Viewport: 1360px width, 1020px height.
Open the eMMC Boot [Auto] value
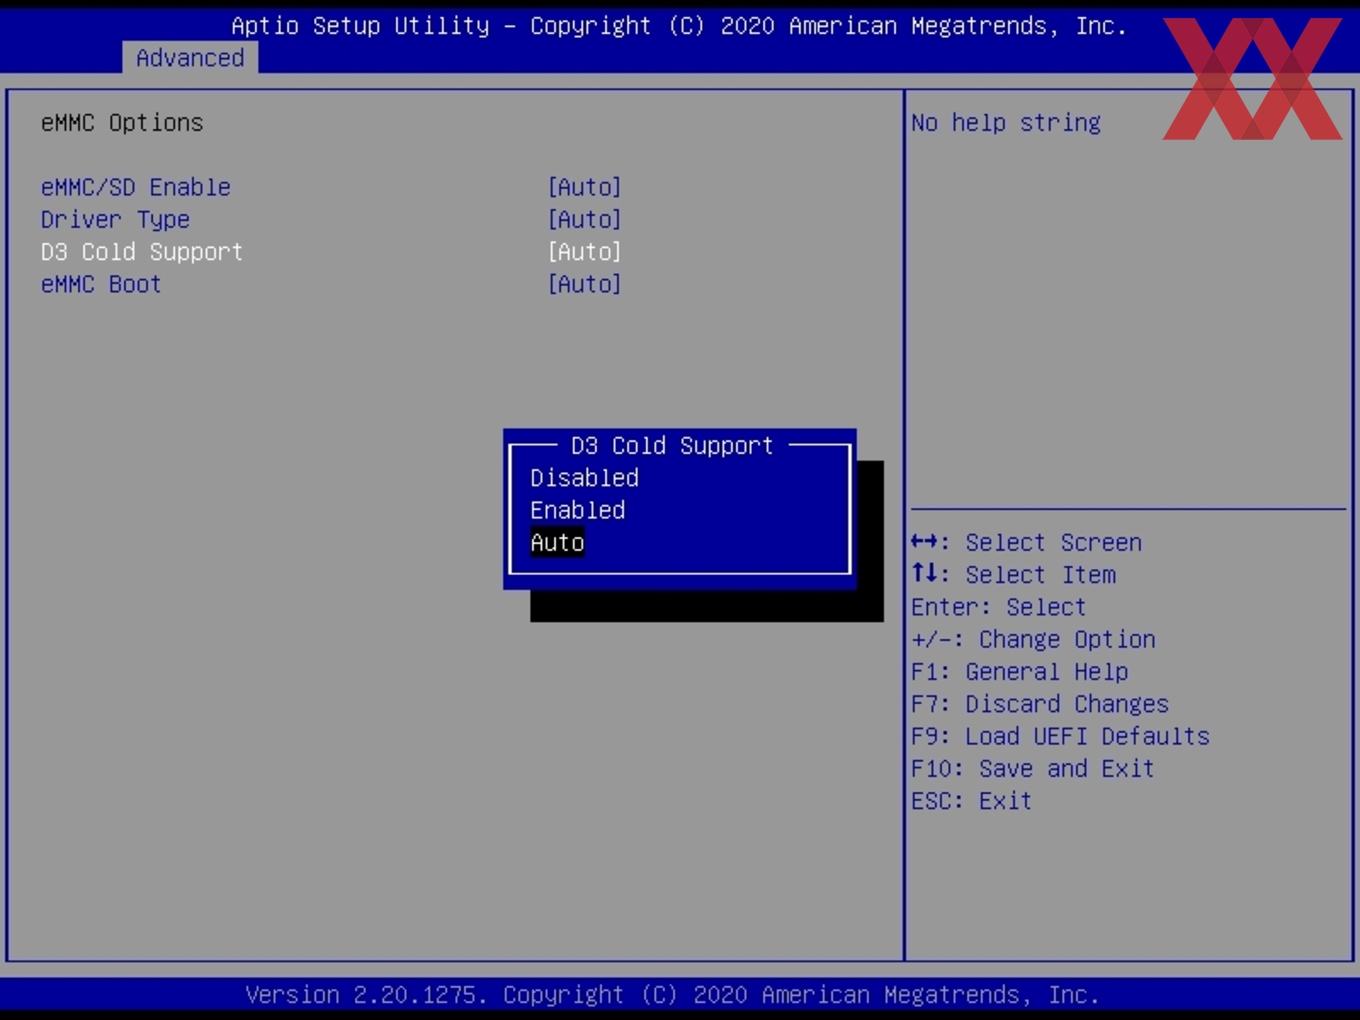coord(585,284)
